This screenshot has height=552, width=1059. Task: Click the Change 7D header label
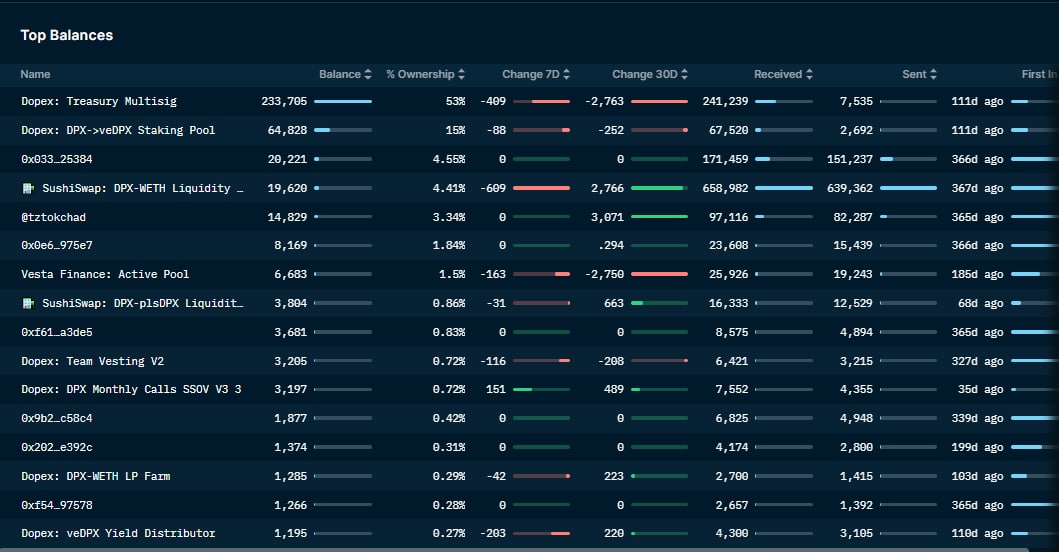pos(531,74)
